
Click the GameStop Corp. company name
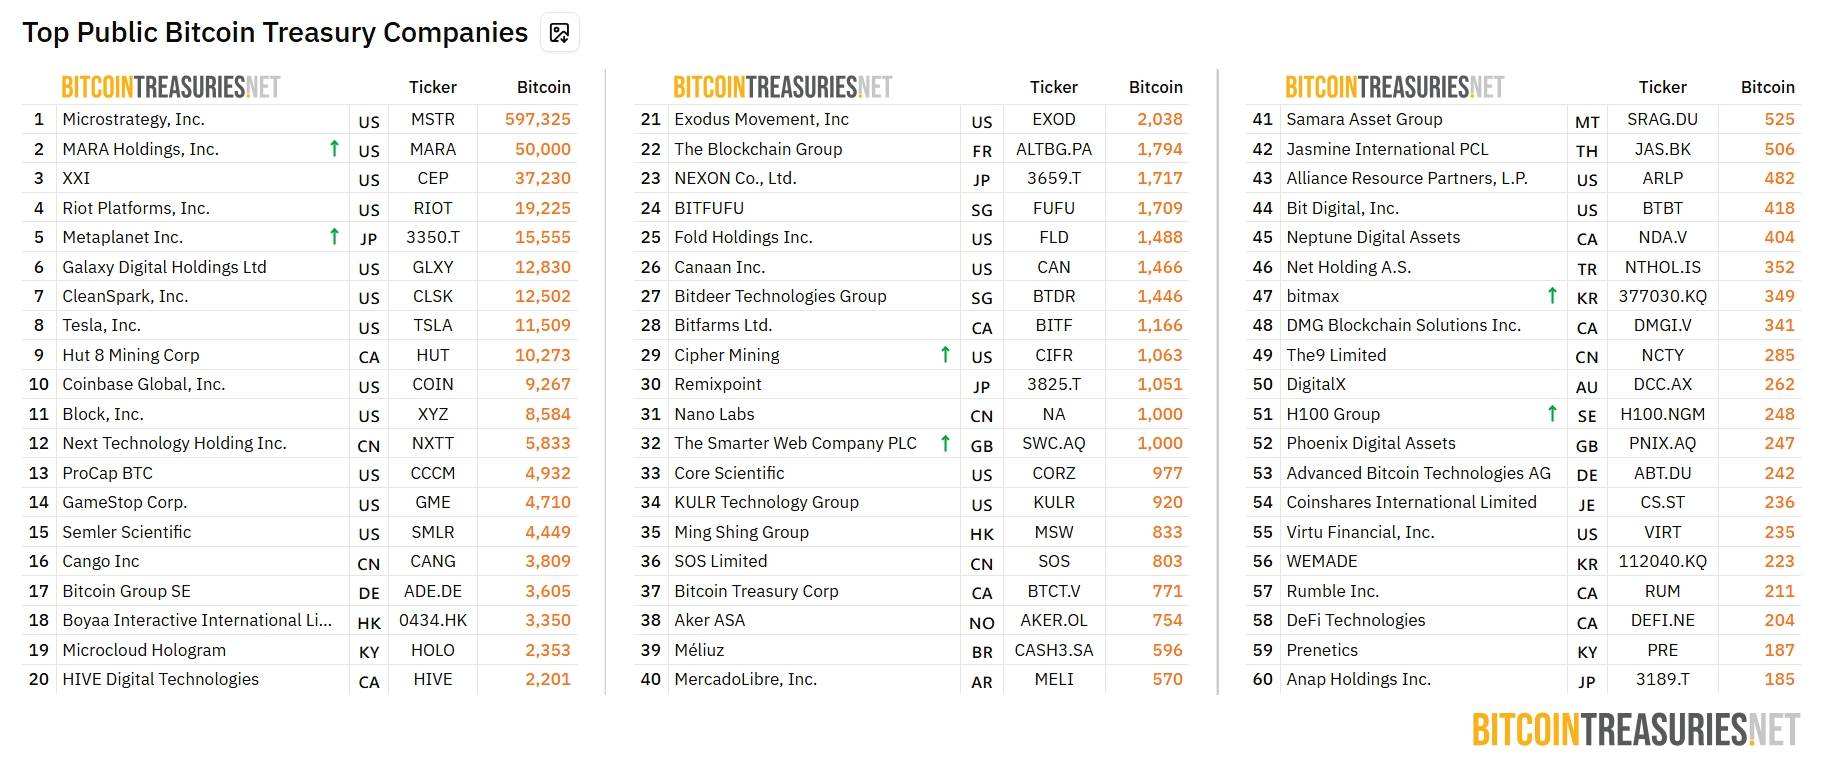[x=124, y=502]
